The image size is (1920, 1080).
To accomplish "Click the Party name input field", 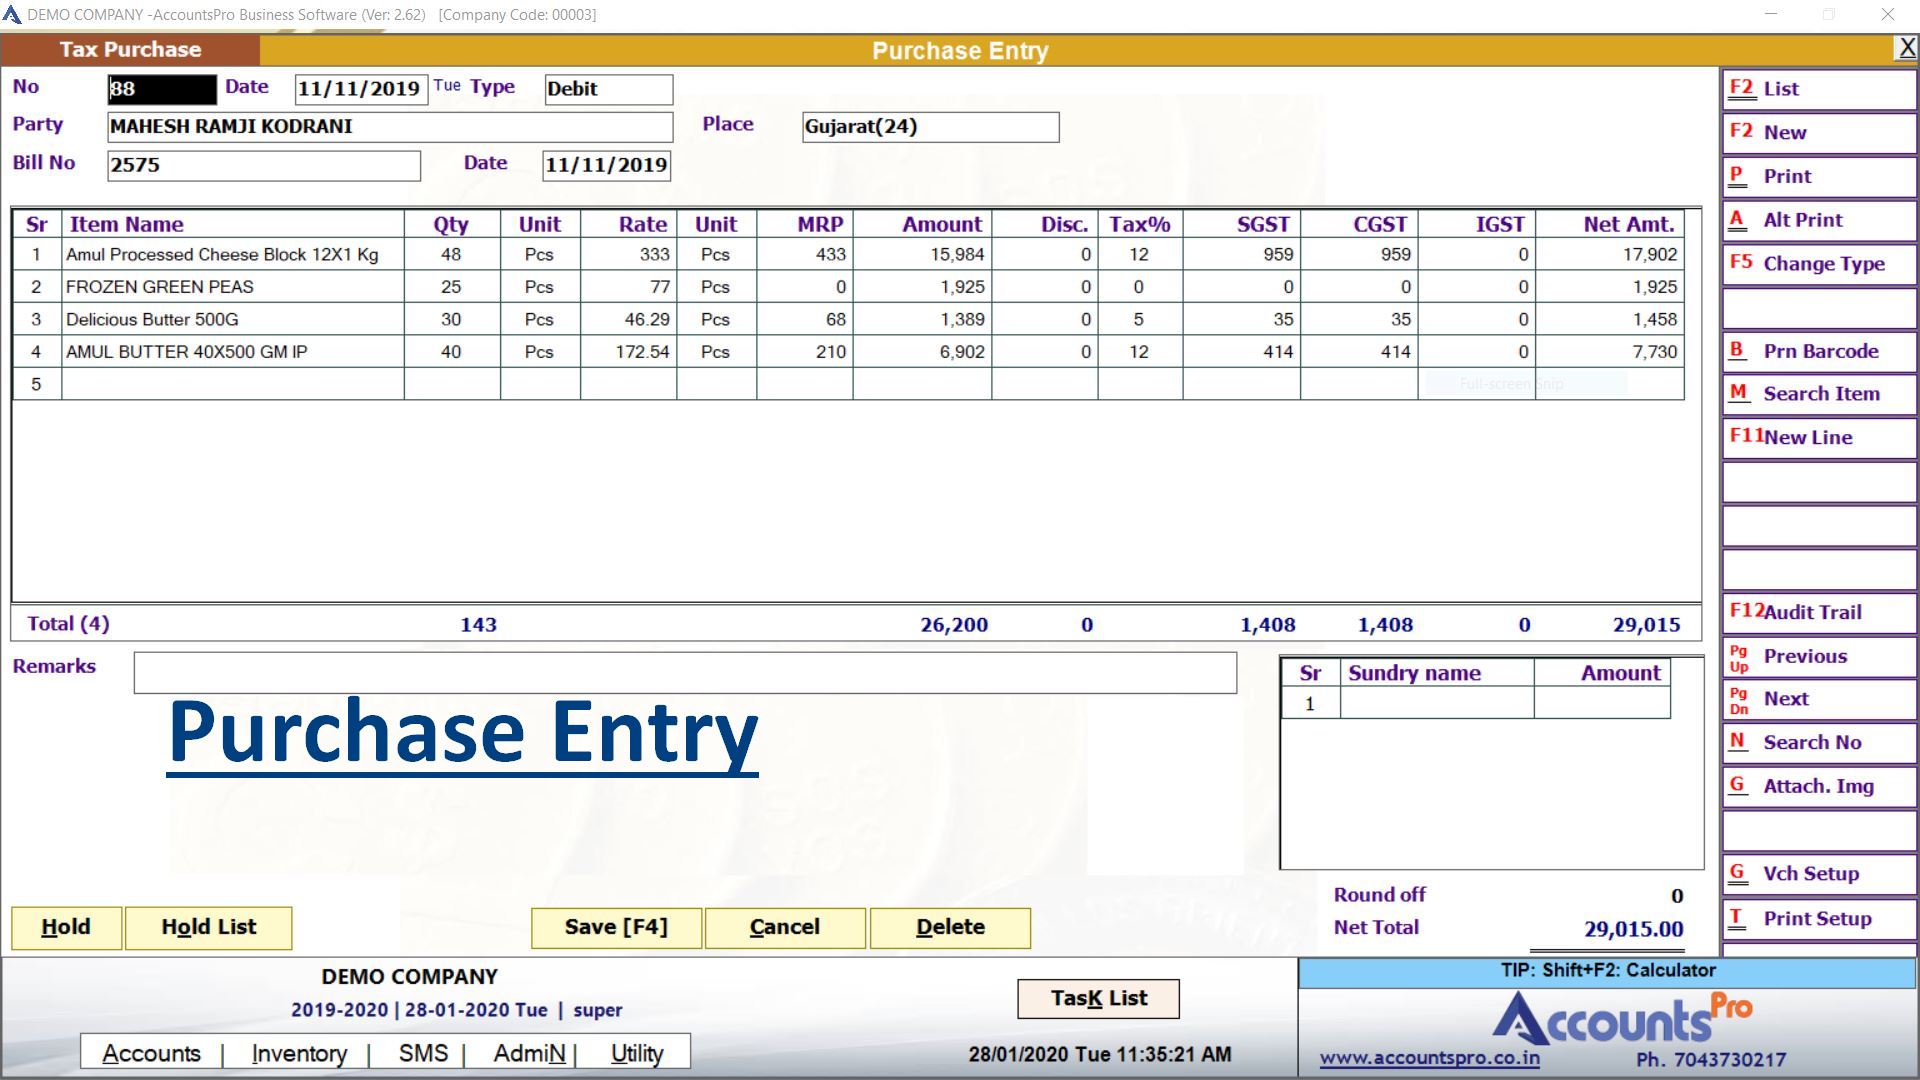I will (x=390, y=127).
